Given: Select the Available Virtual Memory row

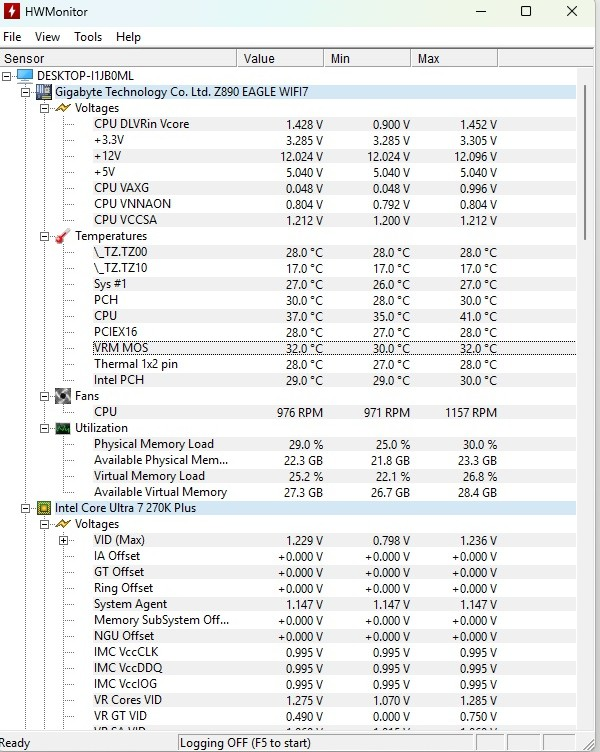Looking at the screenshot, I should coord(334,492).
